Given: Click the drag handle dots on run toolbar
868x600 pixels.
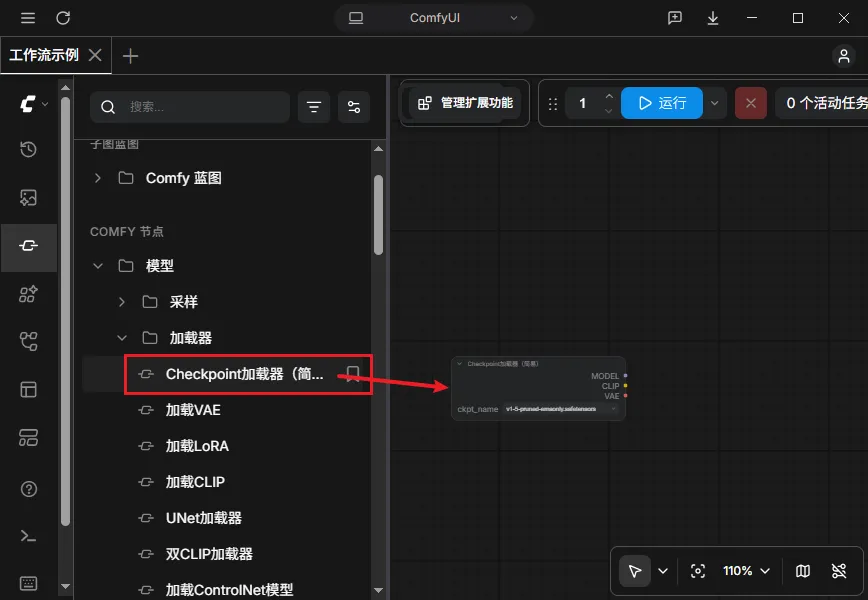Looking at the screenshot, I should pyautogui.click(x=552, y=104).
